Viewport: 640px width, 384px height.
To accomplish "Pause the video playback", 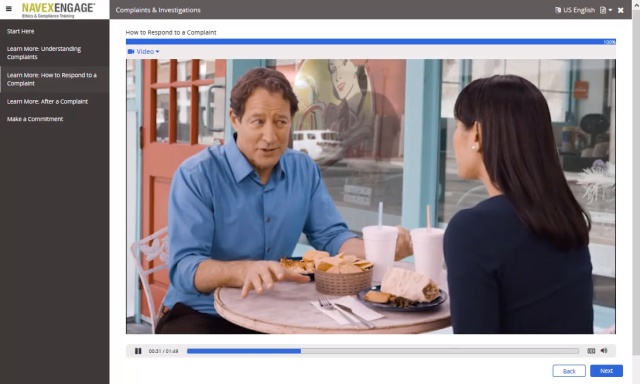I will point(138,351).
